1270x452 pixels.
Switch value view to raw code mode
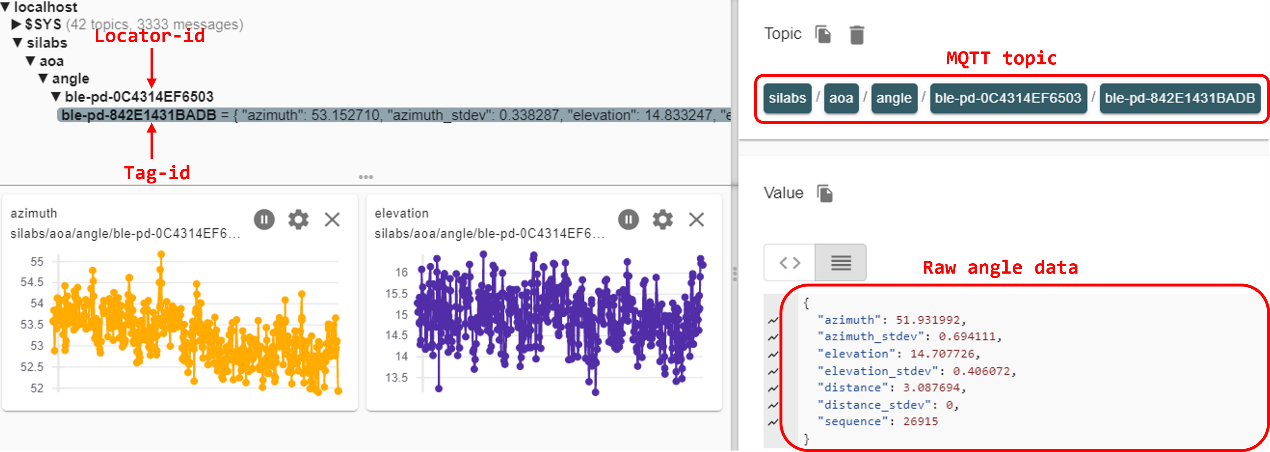point(790,263)
